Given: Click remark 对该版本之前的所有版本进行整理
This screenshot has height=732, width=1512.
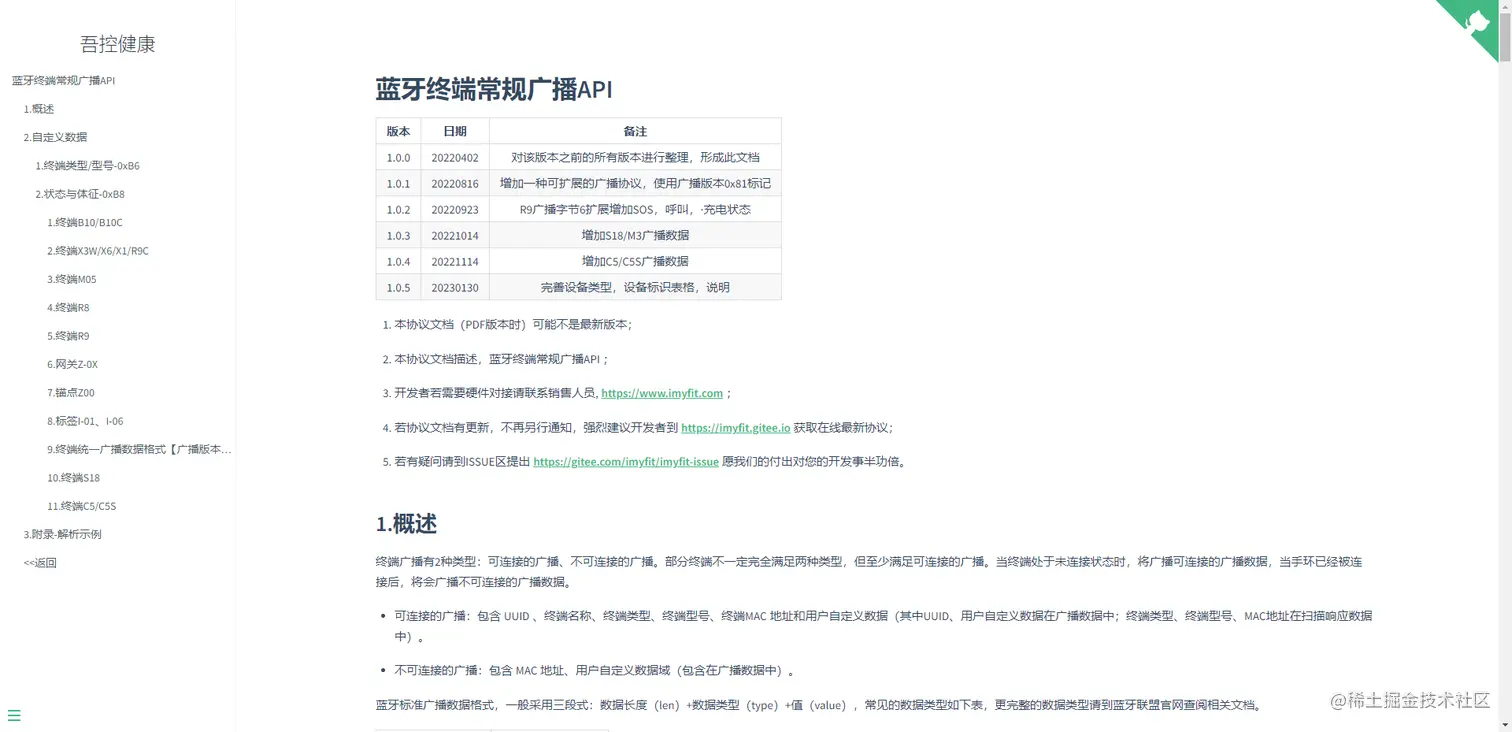Looking at the screenshot, I should tap(635, 157).
